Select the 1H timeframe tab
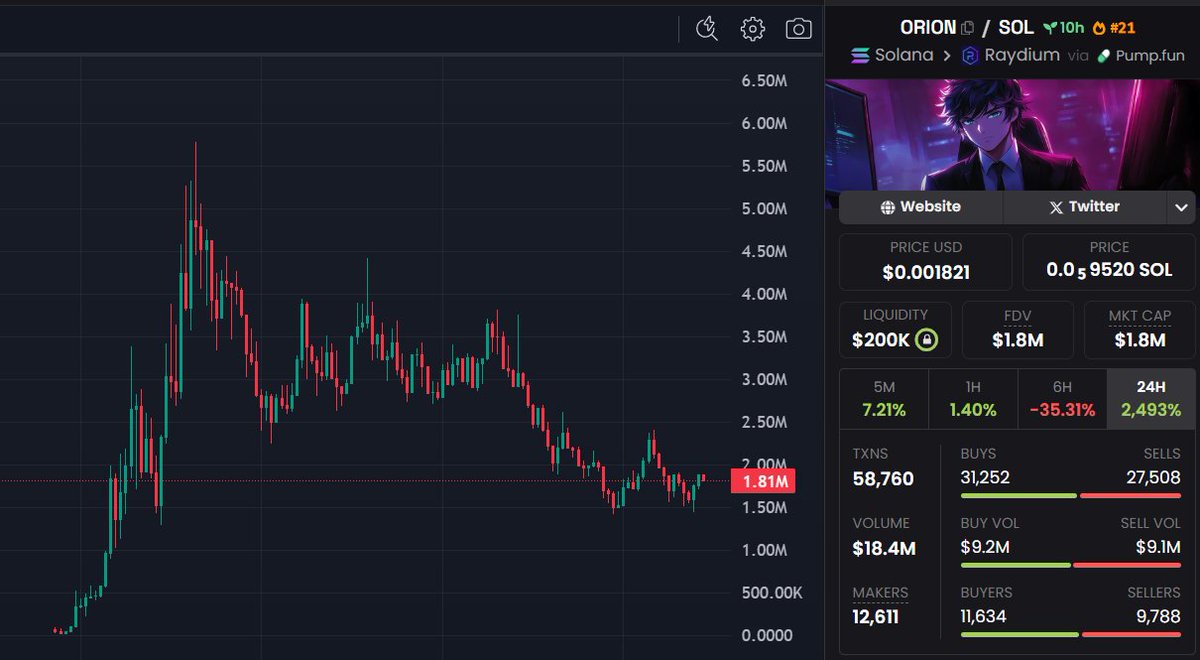Viewport: 1200px width, 660px height. [x=973, y=399]
